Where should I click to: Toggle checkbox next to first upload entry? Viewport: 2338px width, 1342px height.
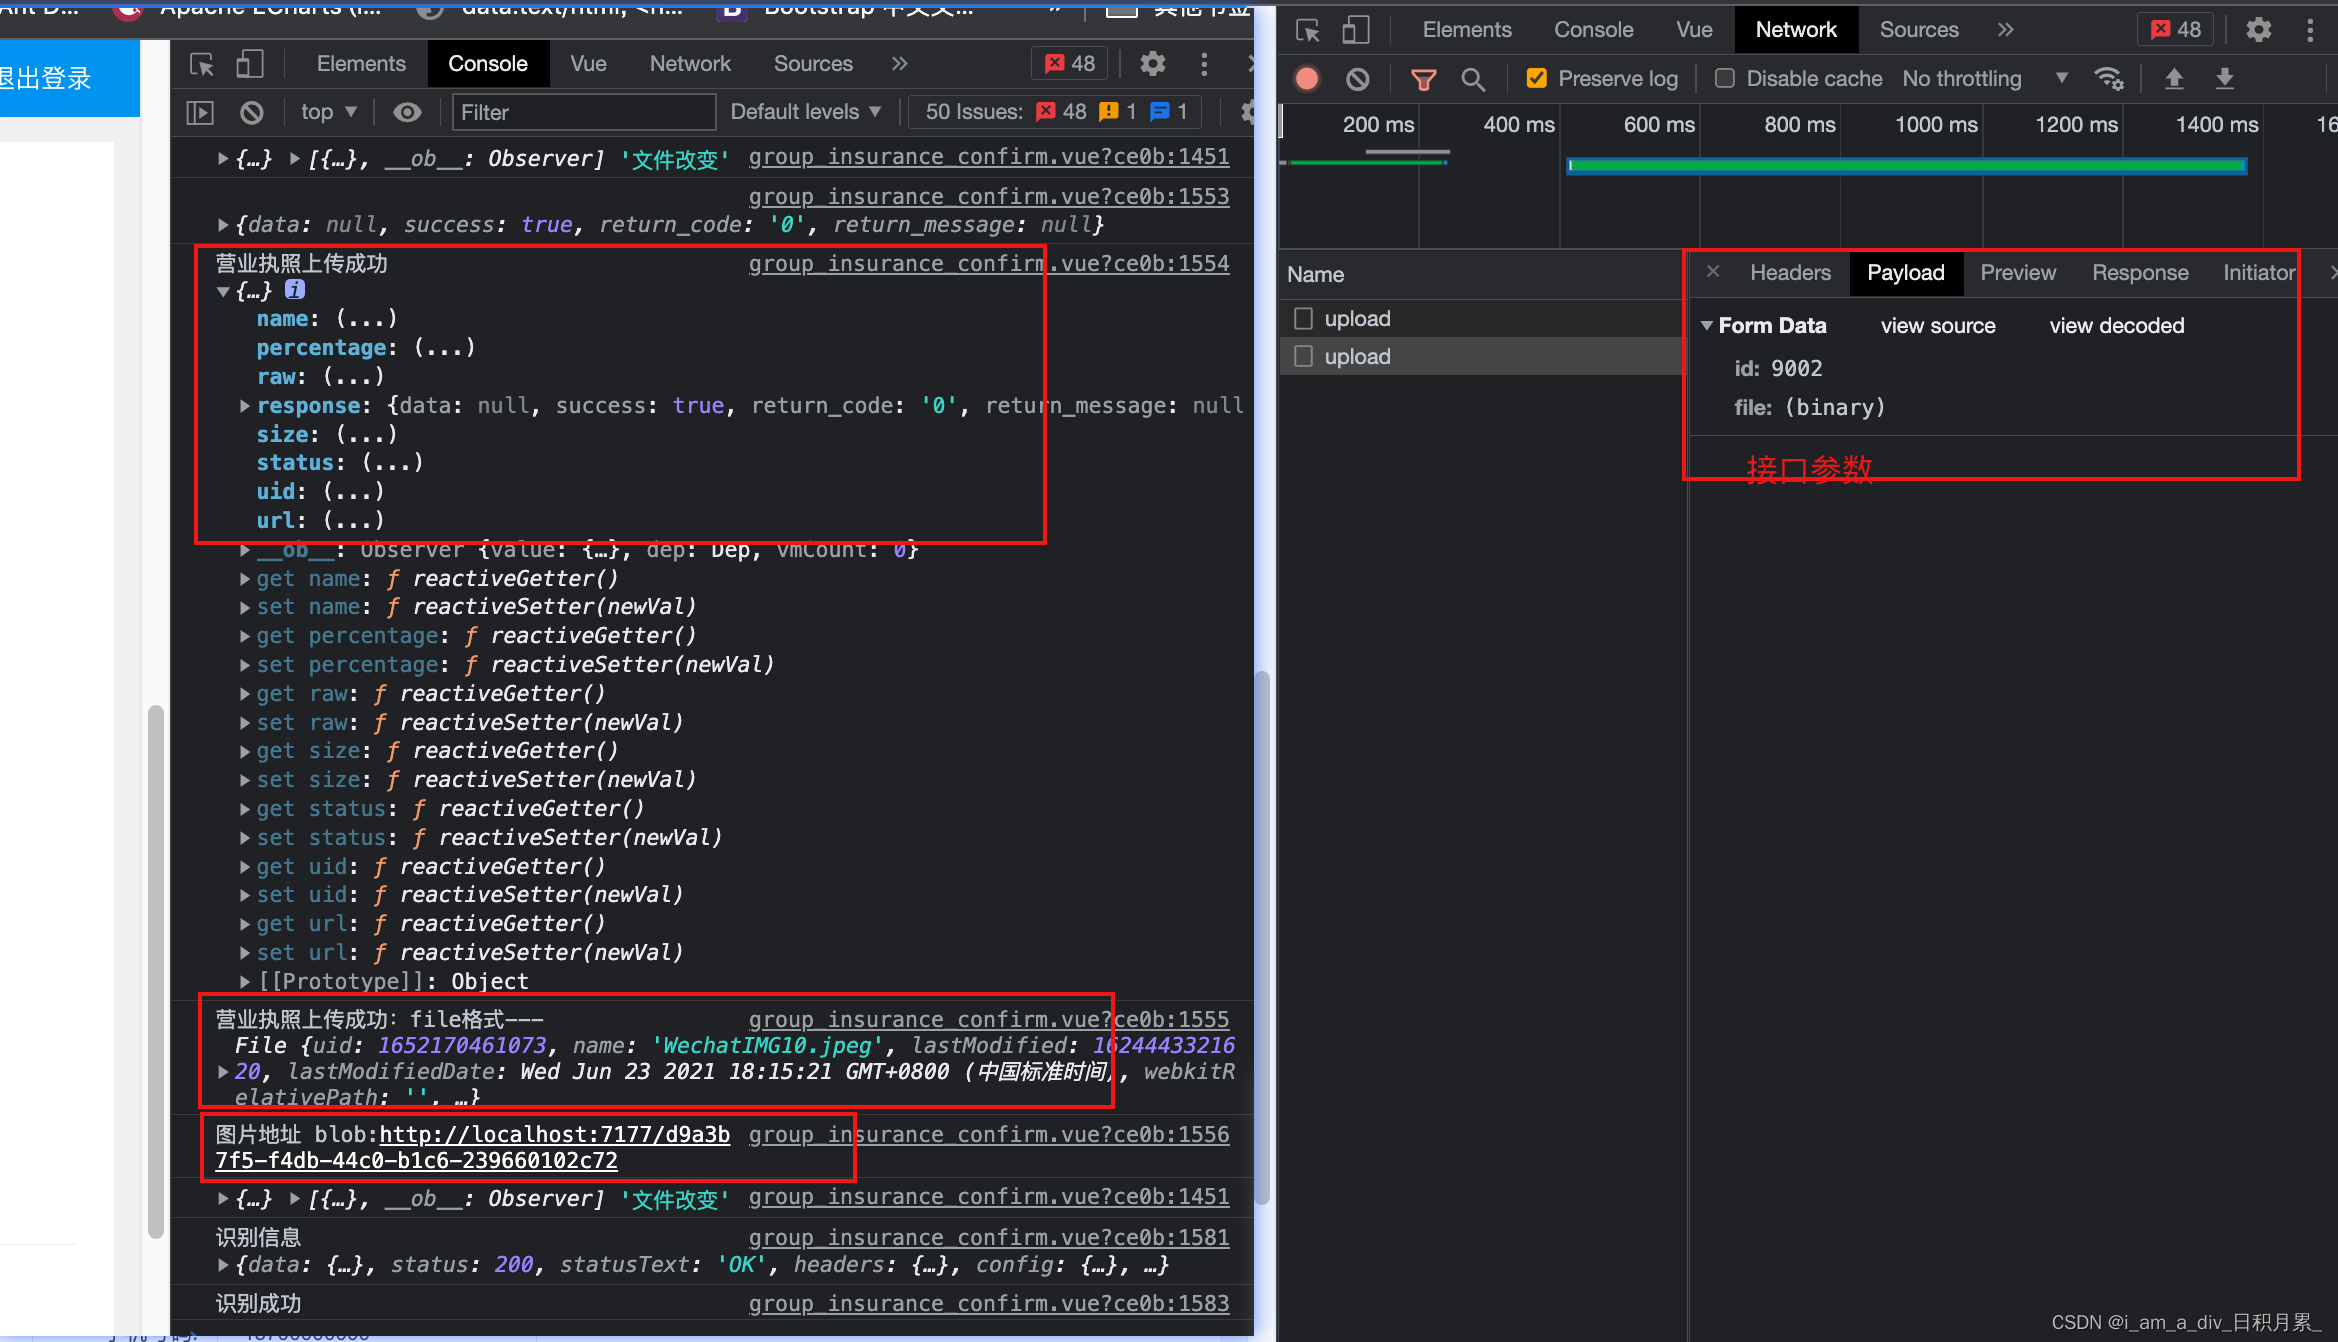click(1304, 318)
